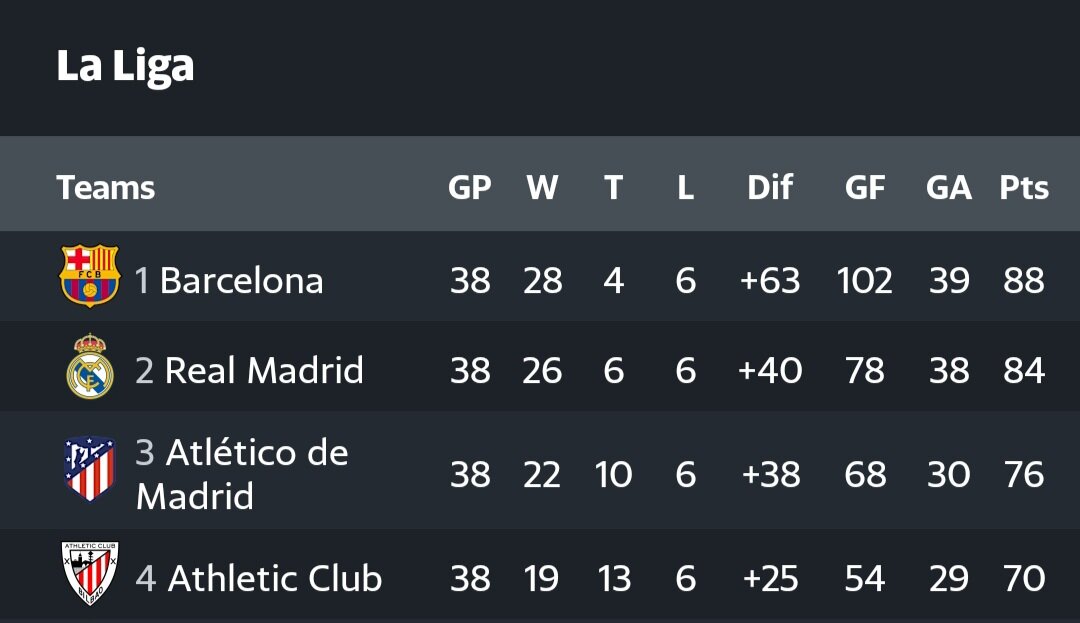Open the Real Madrid team link
This screenshot has height=623, width=1080.
click(x=264, y=370)
